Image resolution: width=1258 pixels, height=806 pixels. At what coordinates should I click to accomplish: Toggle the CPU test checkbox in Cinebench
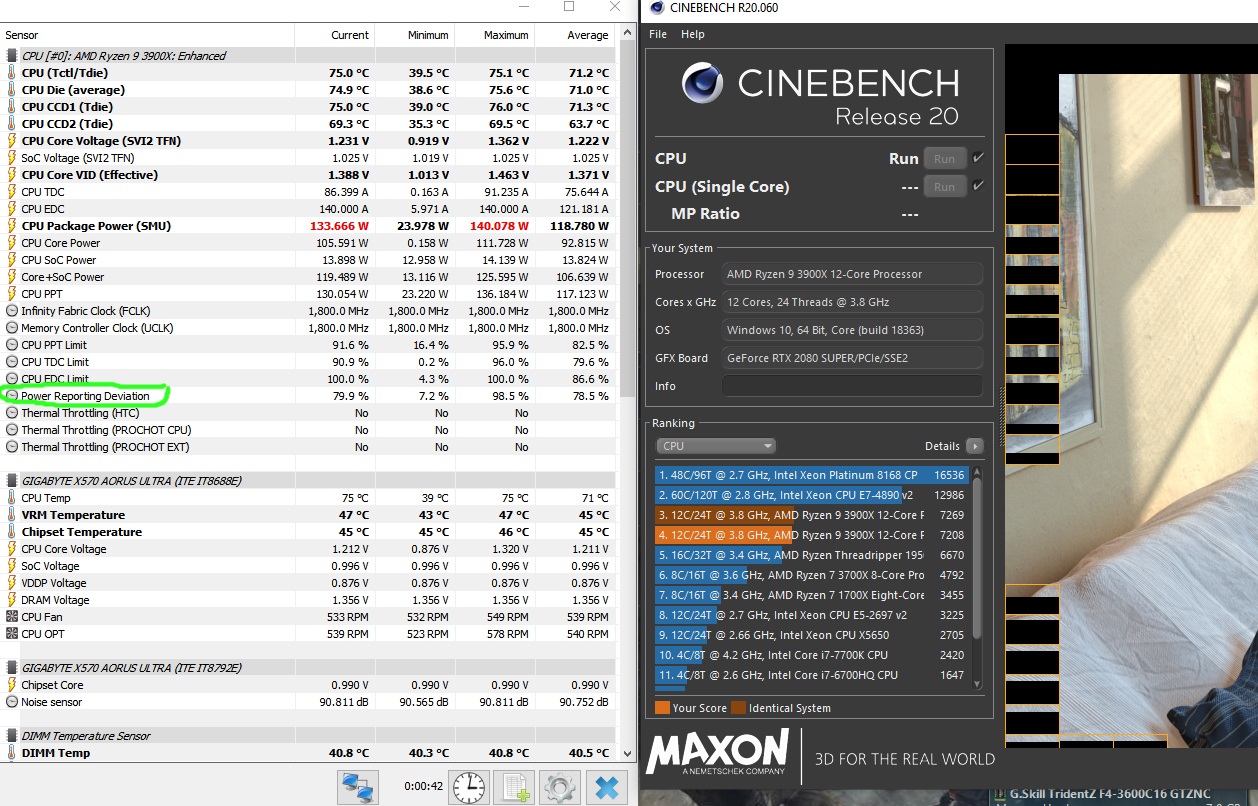point(978,158)
